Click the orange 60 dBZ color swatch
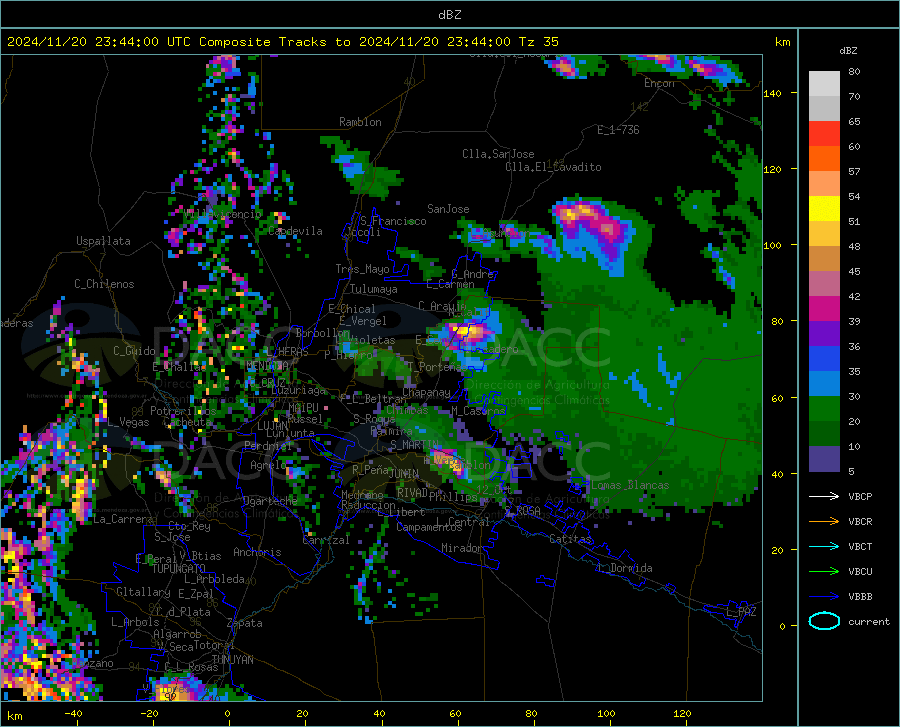This screenshot has width=900, height=727. (x=824, y=159)
